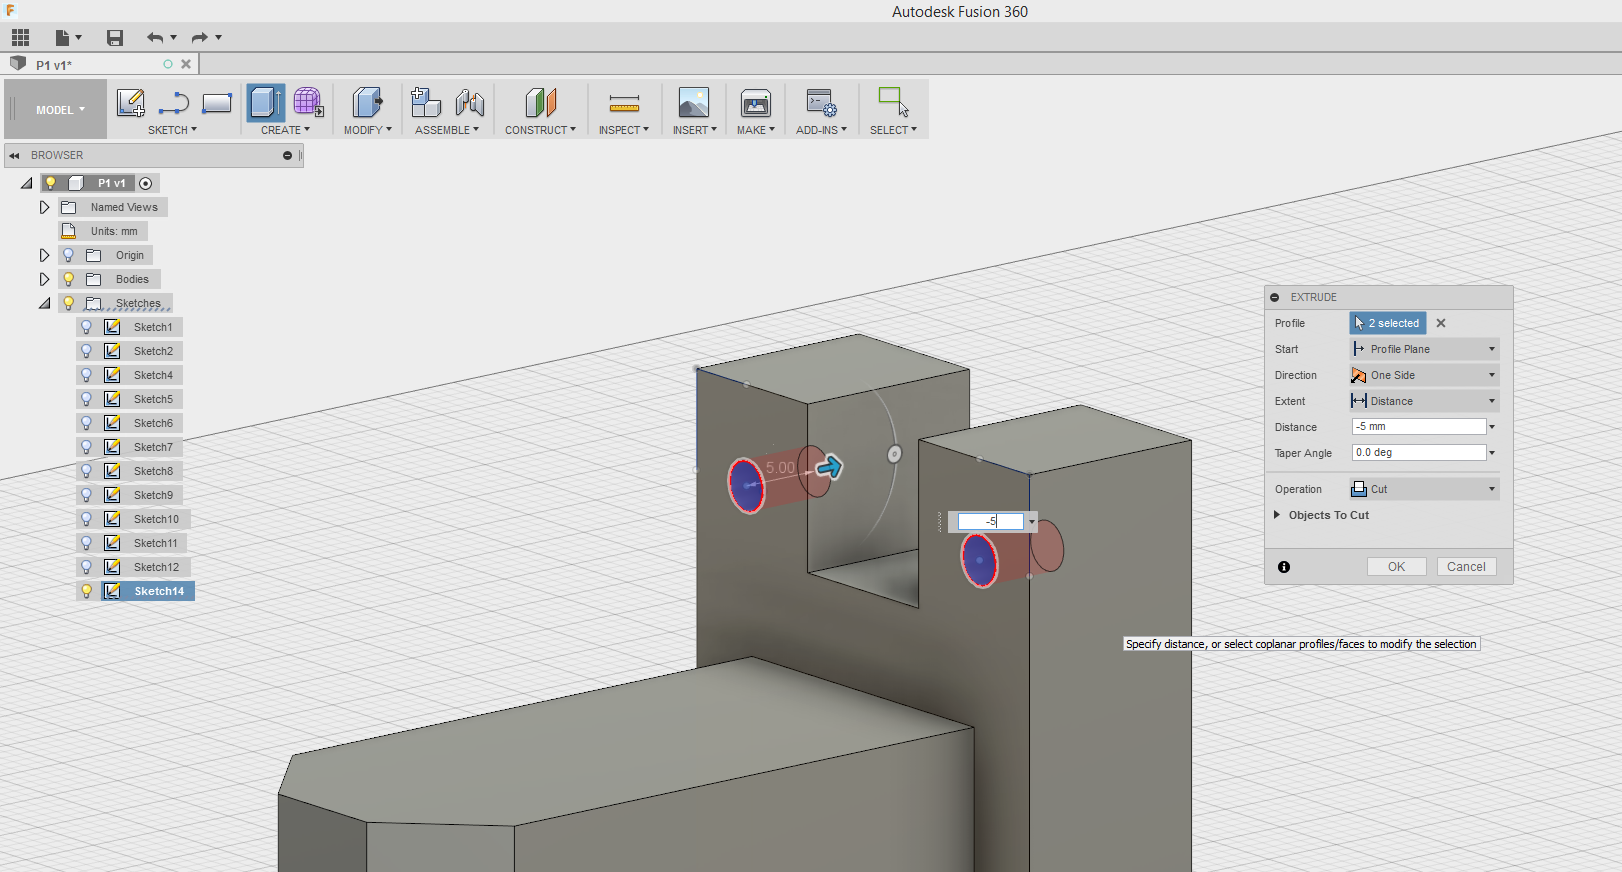The height and width of the screenshot is (872, 1622).
Task: Open the ADD-INS menu
Action: [821, 130]
